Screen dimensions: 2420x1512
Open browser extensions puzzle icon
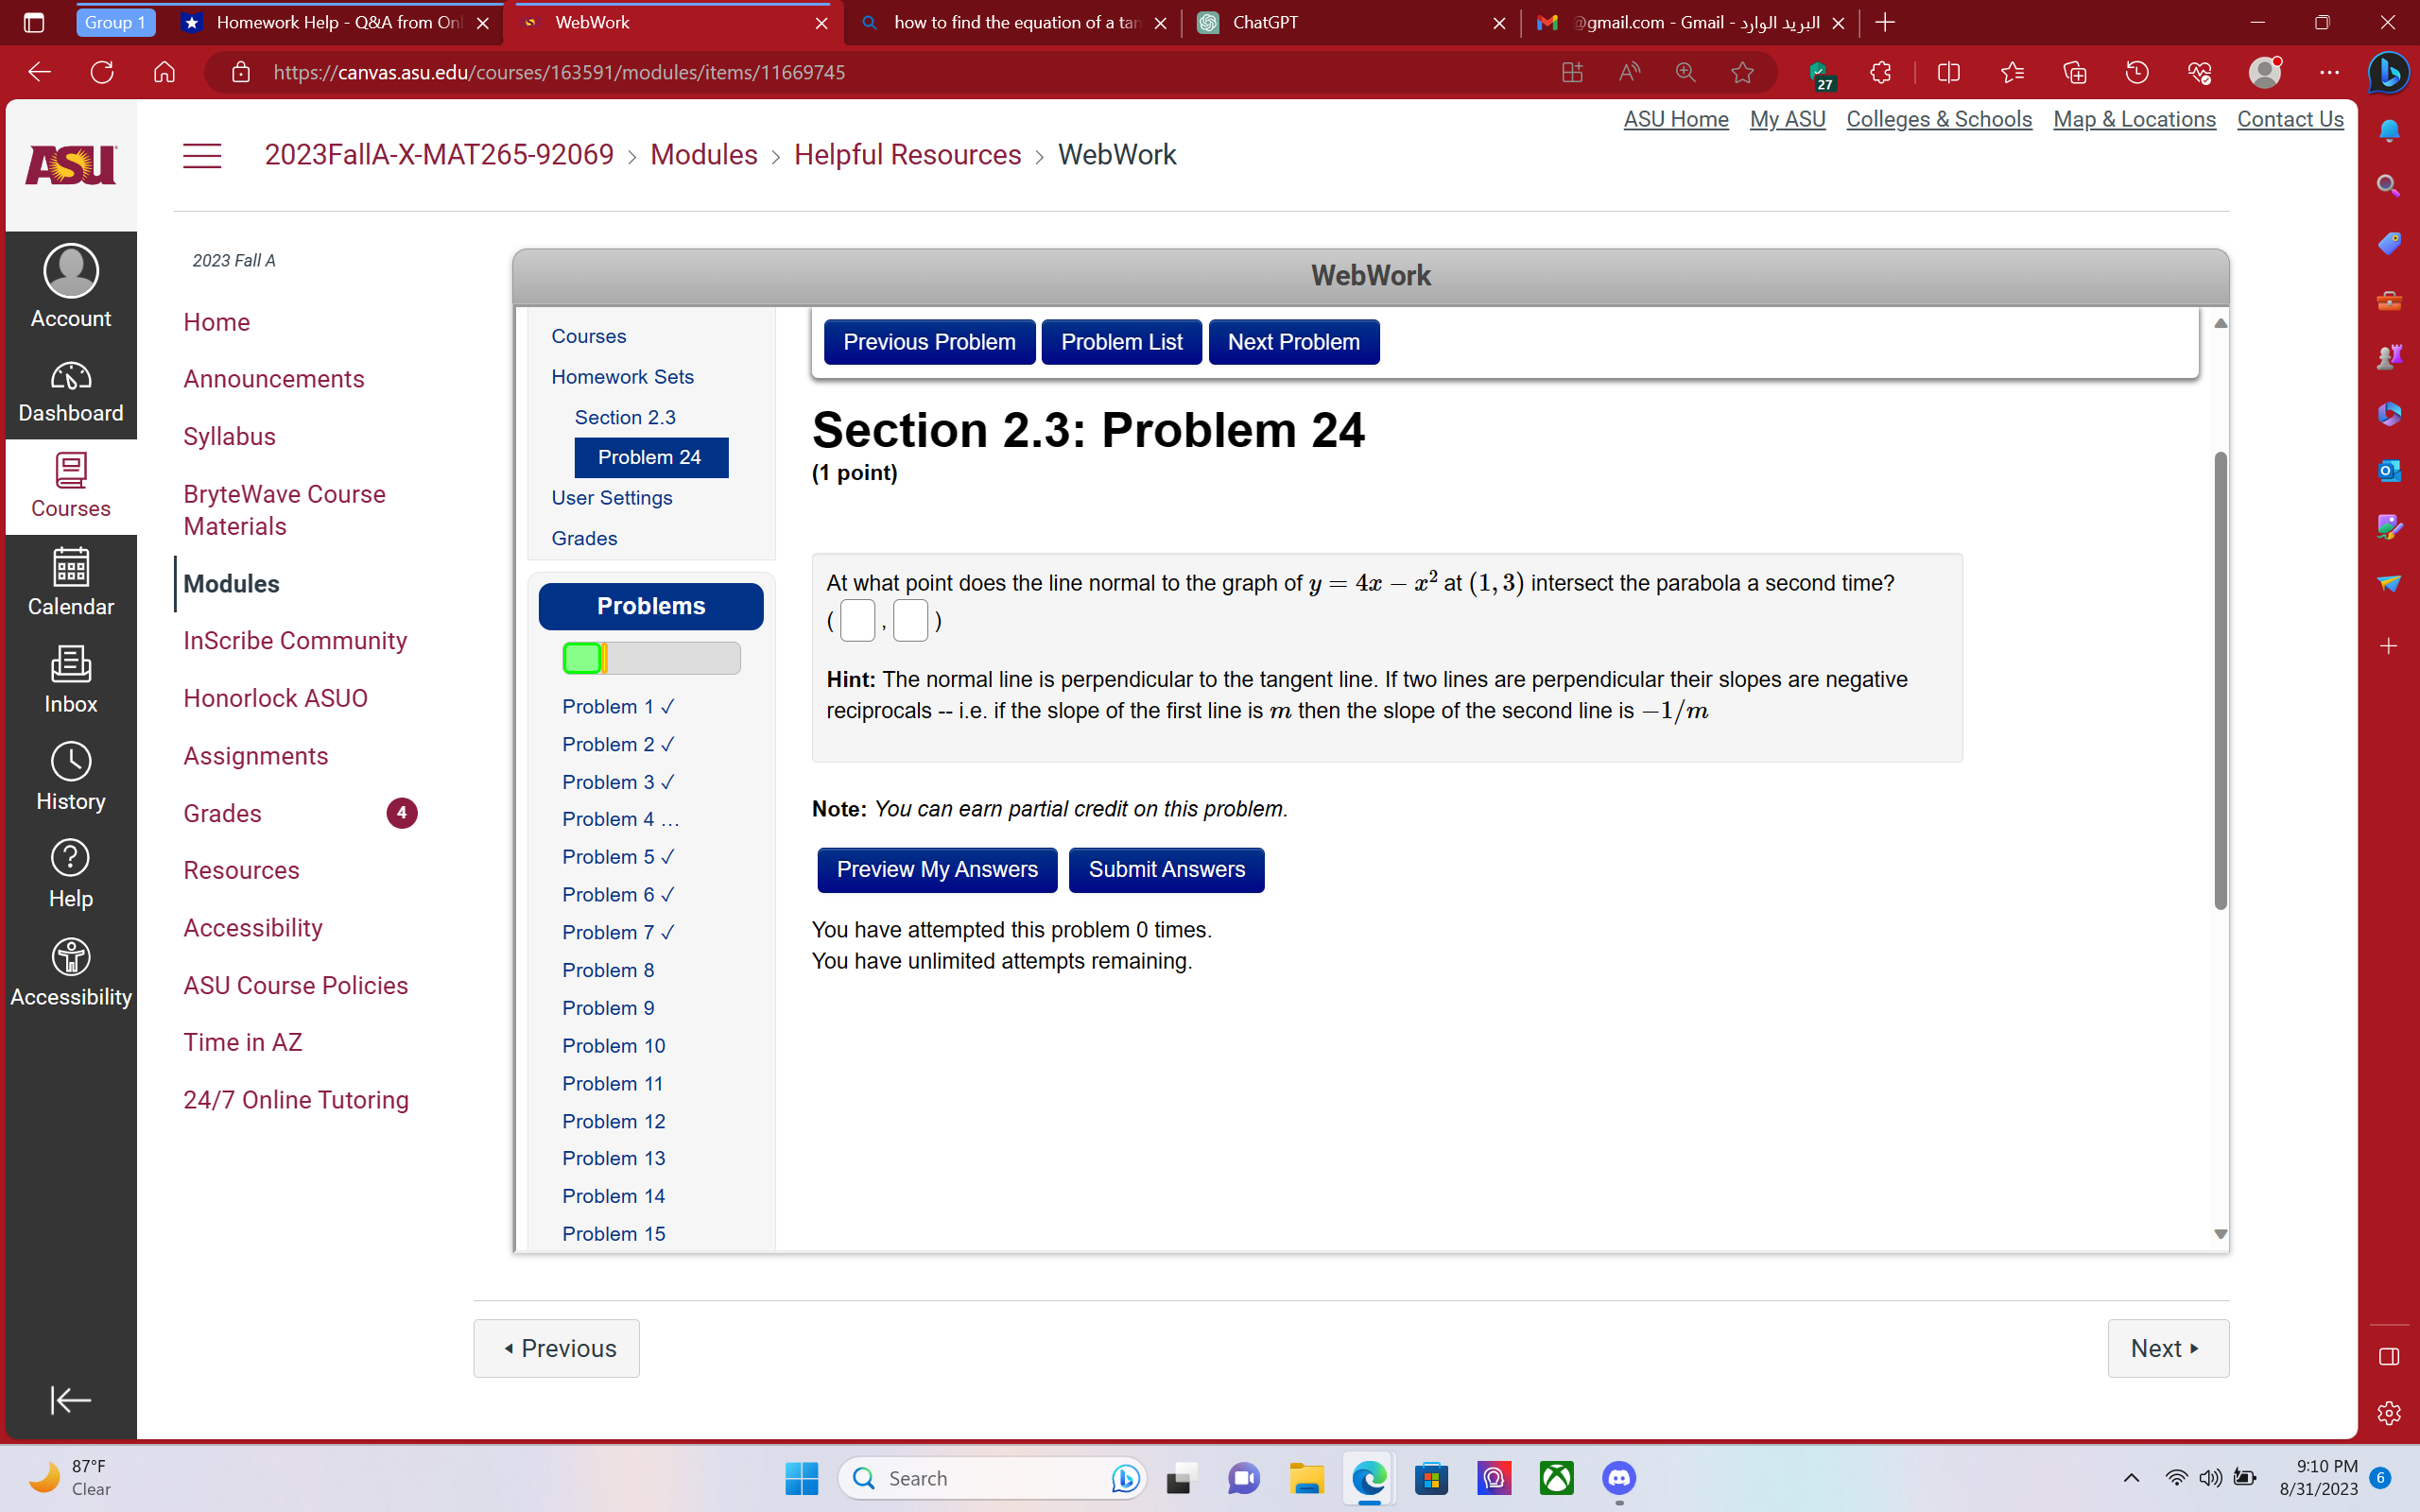pos(1880,72)
